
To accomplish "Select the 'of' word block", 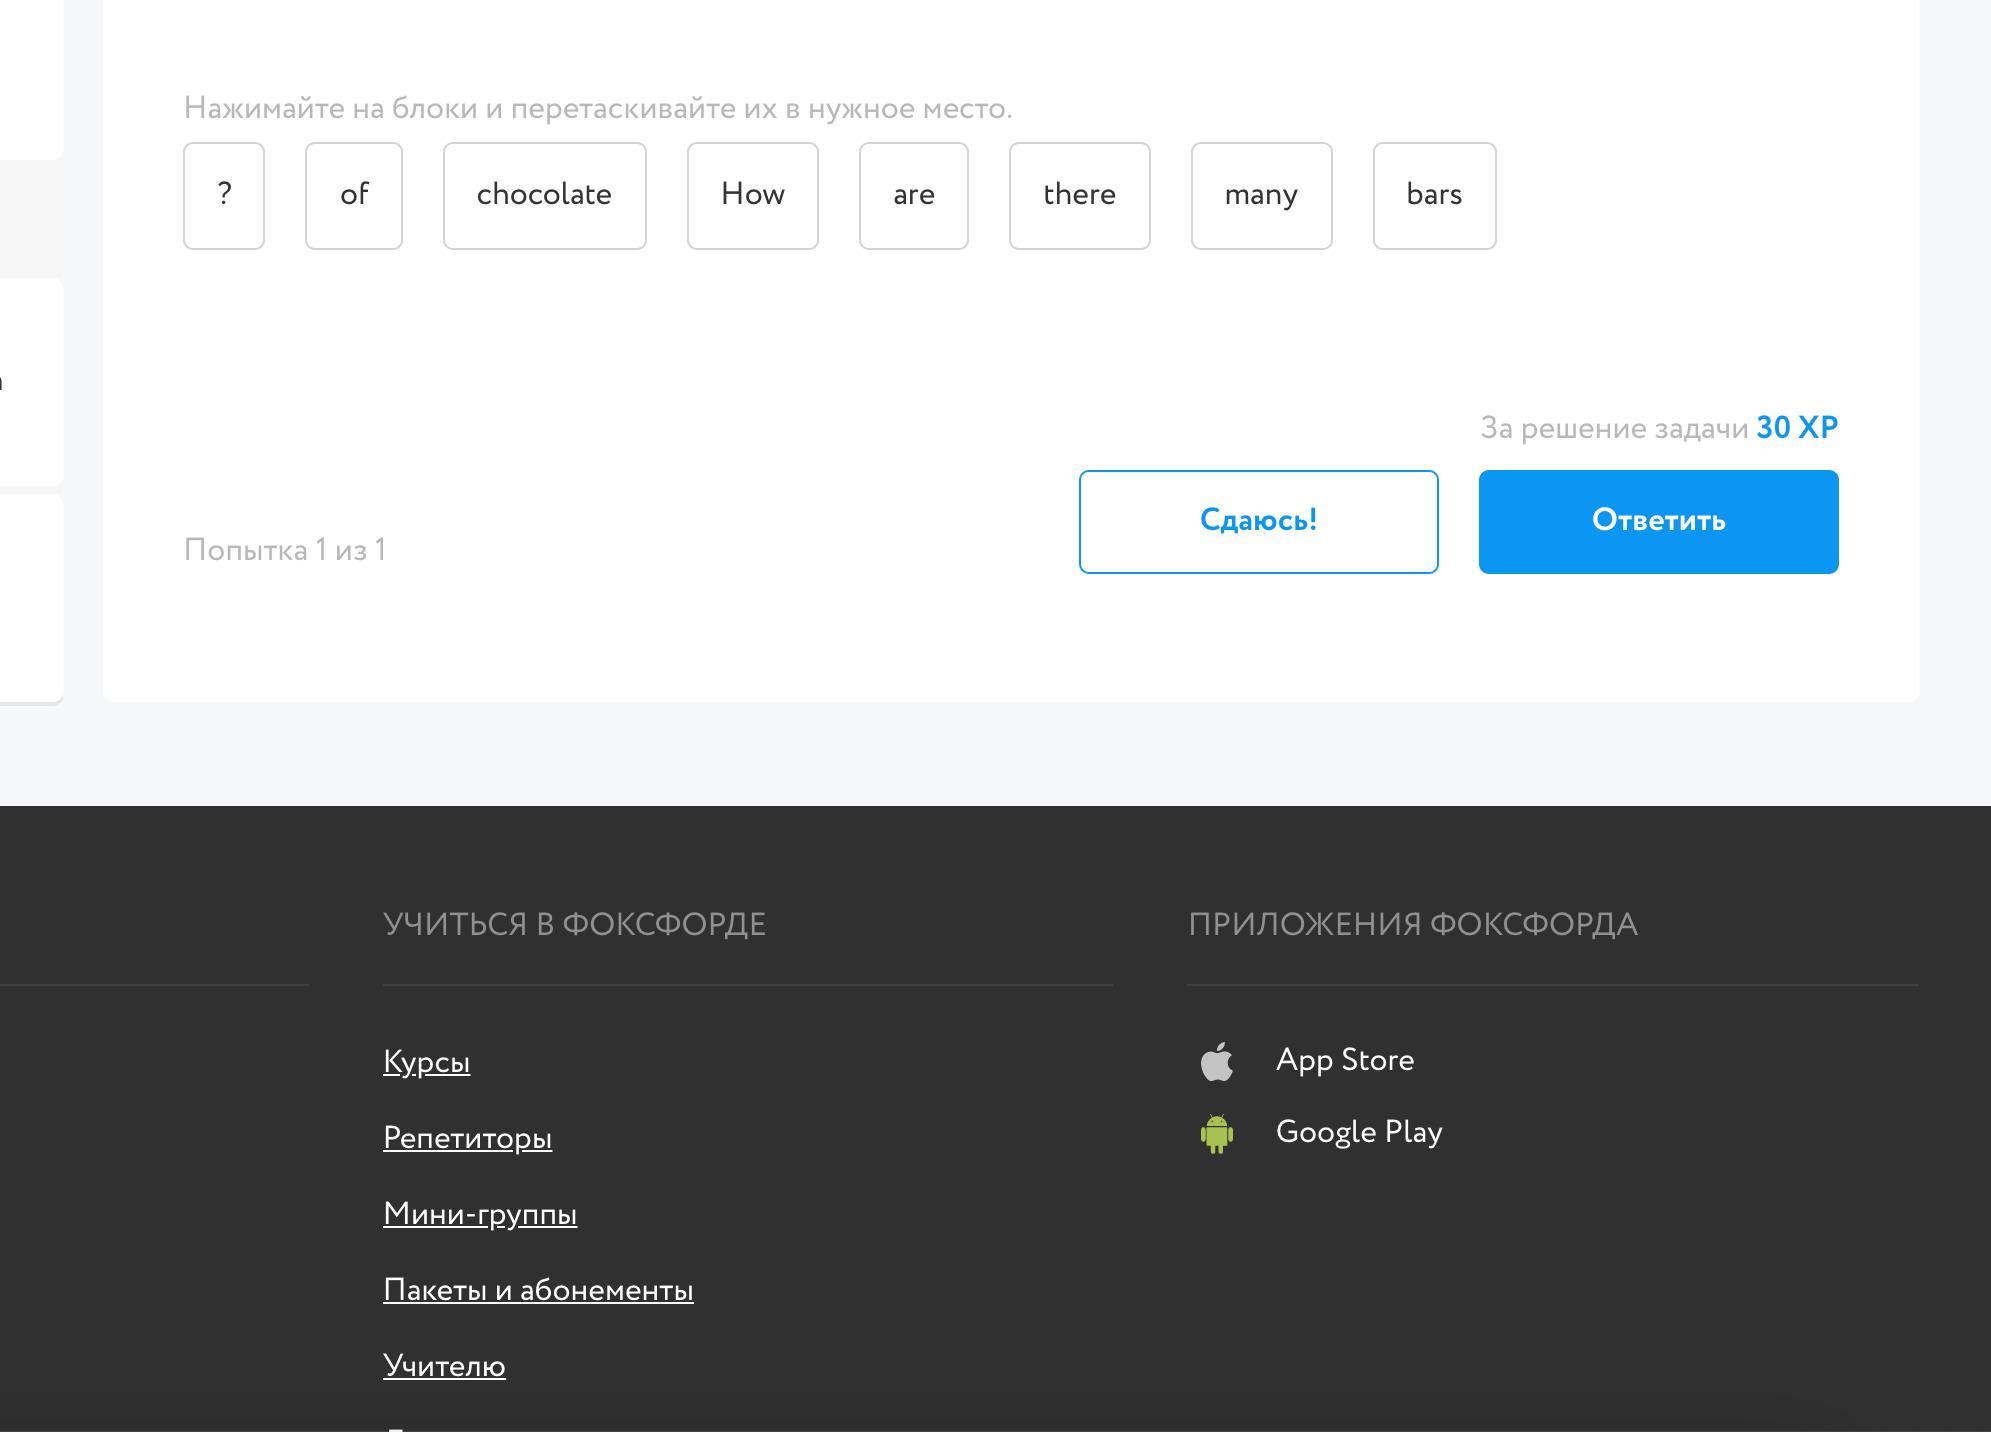I will tap(354, 196).
